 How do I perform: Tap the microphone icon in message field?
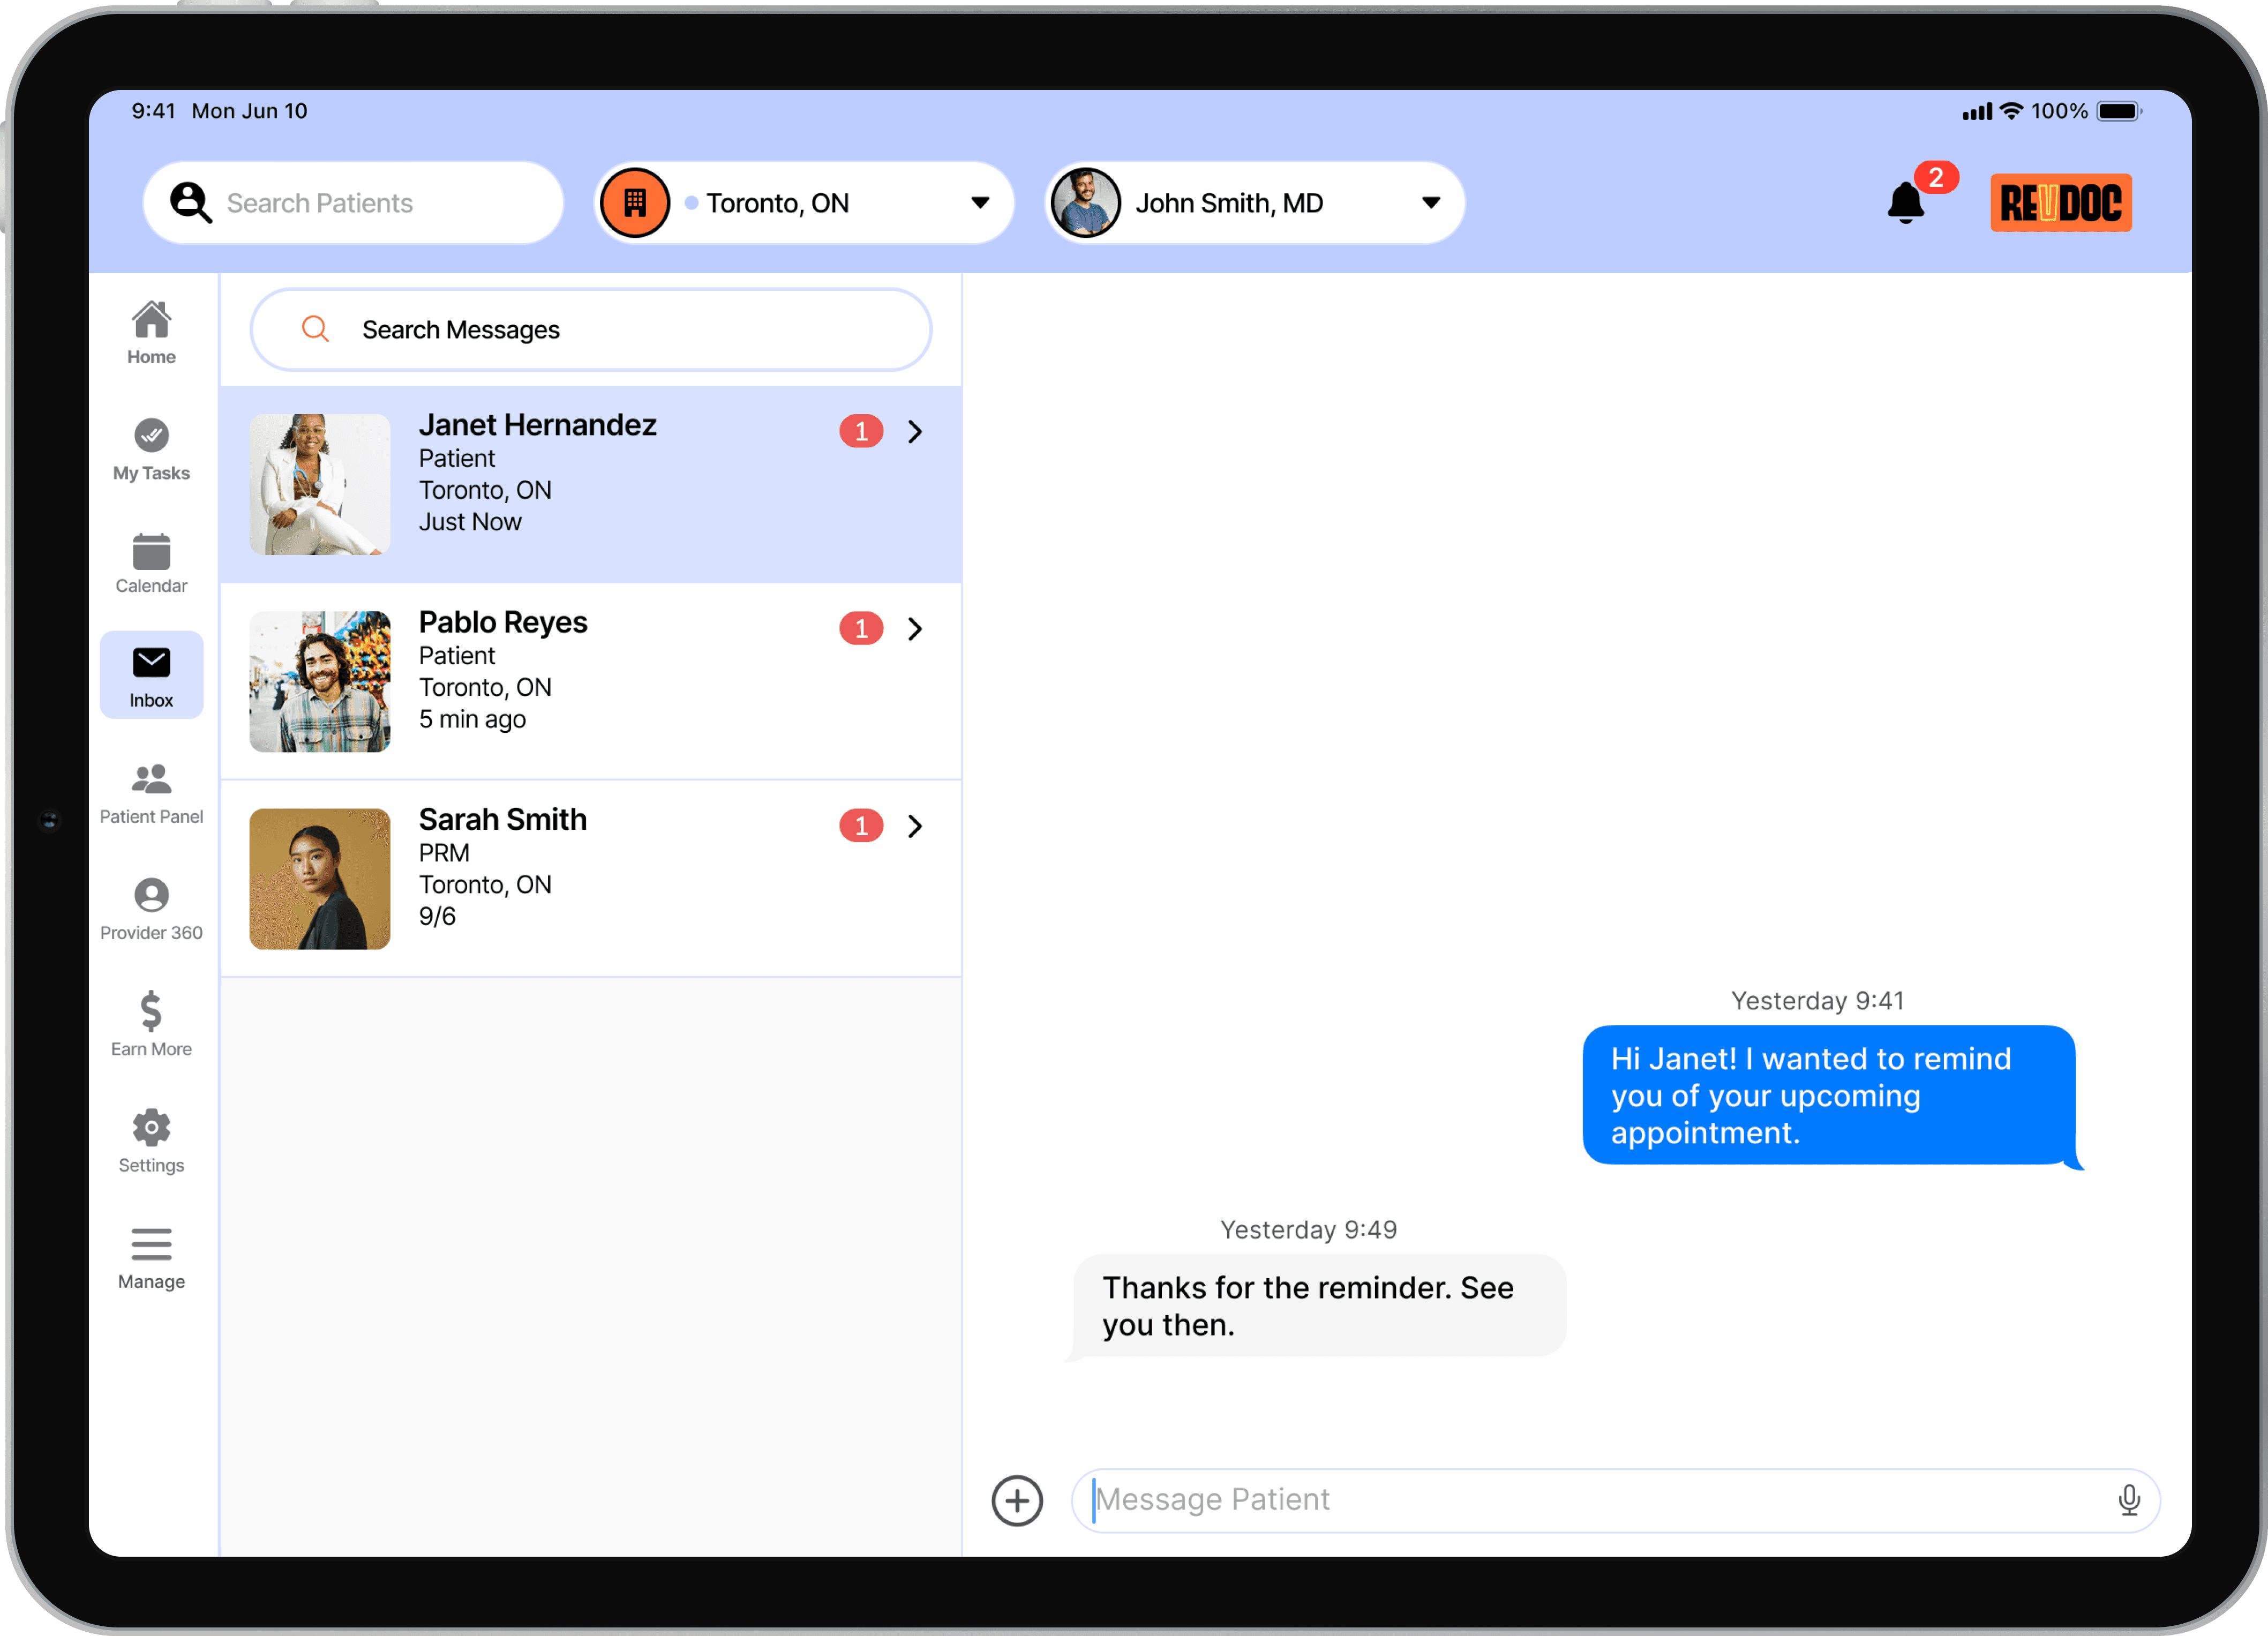click(2128, 1499)
